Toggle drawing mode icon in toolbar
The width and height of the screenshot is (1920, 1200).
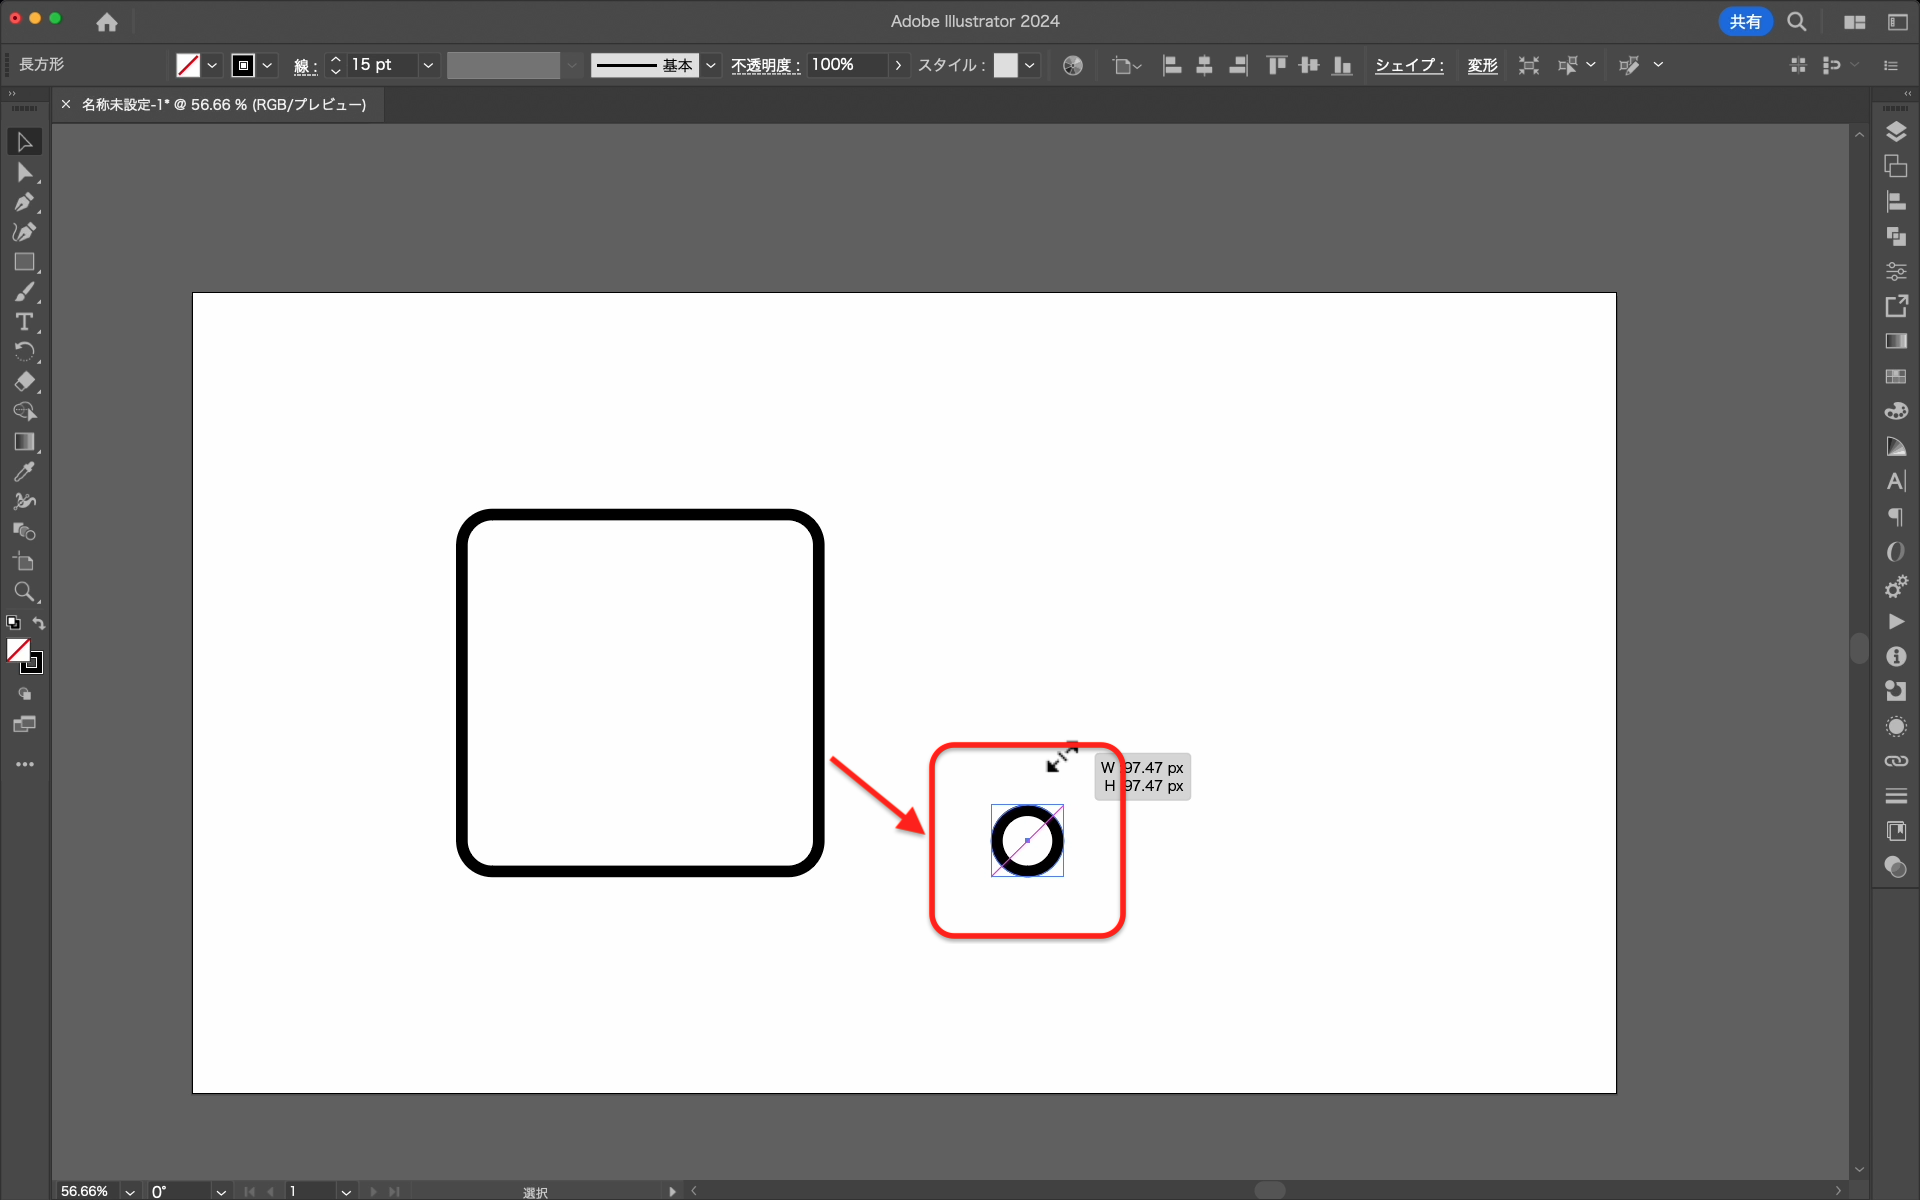click(24, 694)
